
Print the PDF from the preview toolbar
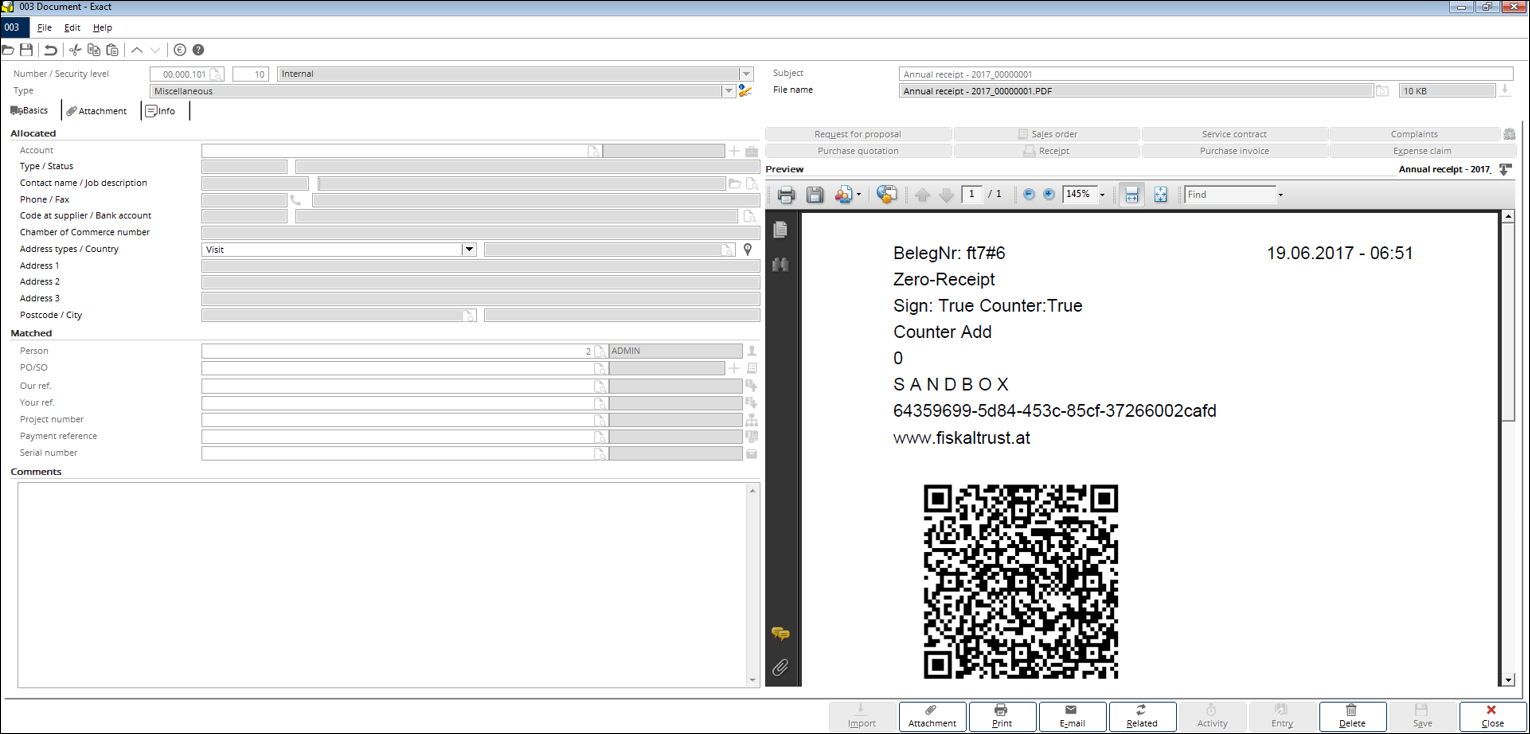click(787, 195)
